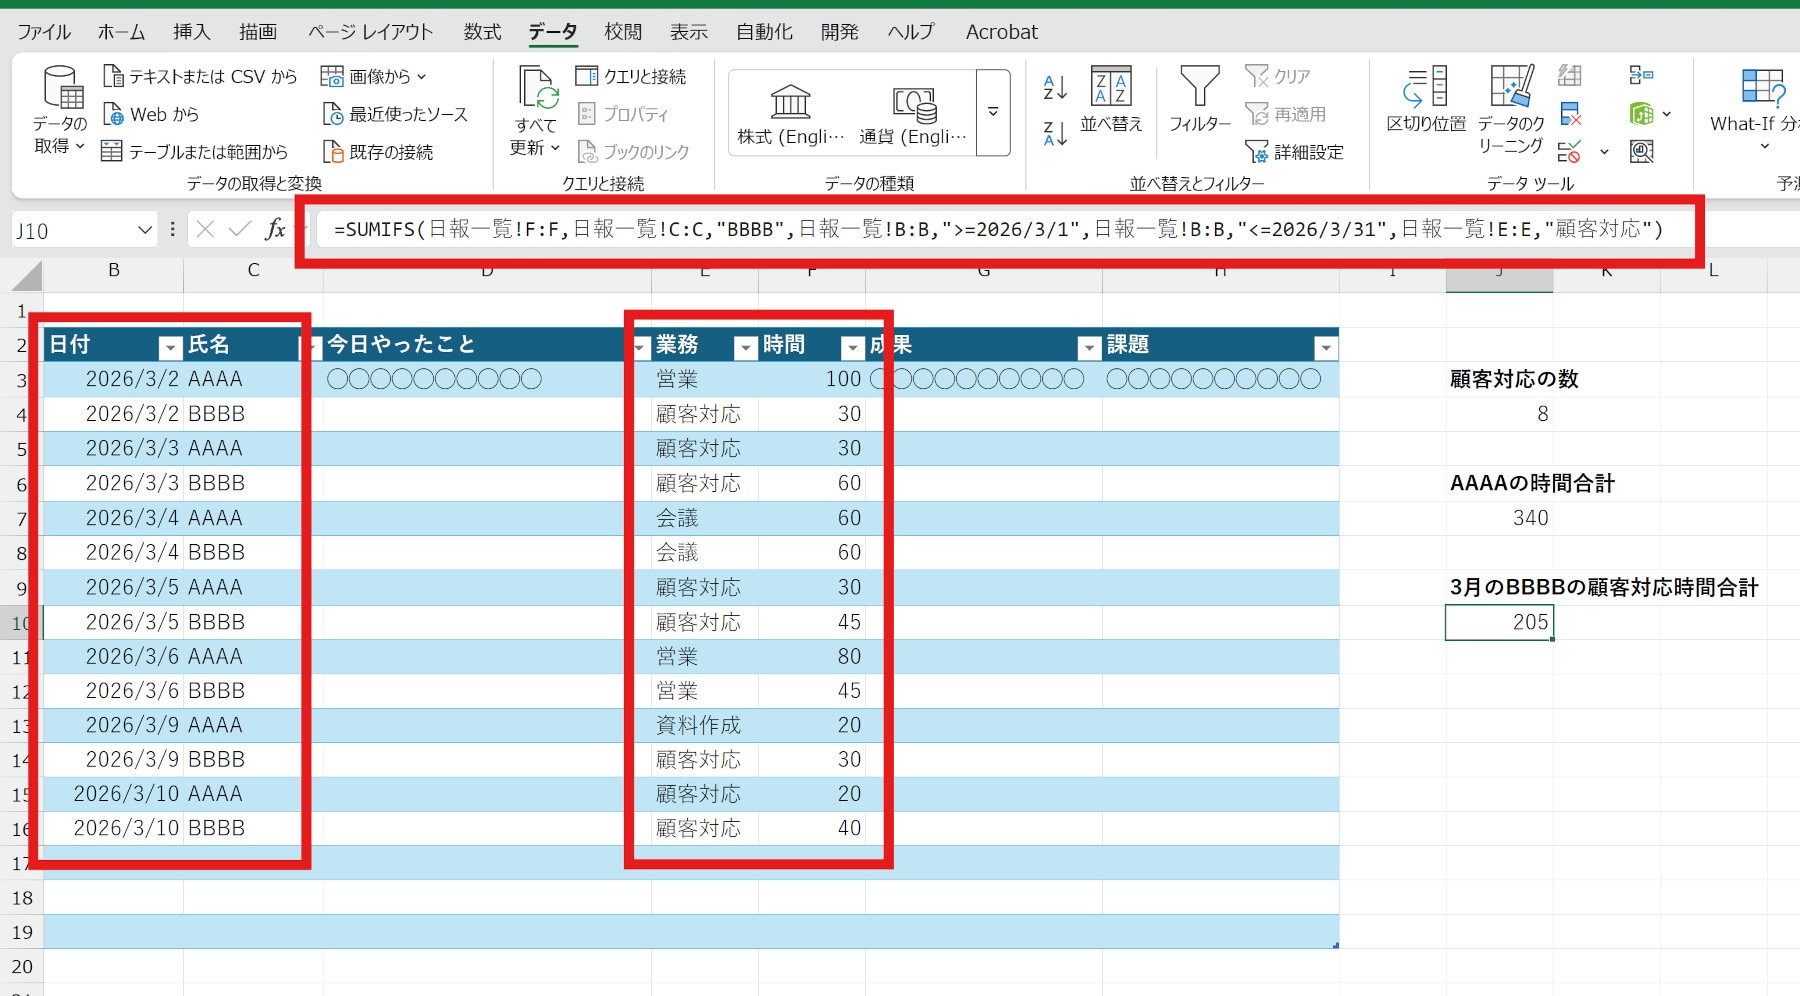
Task: Click the データの取得 icon
Action: [x=61, y=90]
